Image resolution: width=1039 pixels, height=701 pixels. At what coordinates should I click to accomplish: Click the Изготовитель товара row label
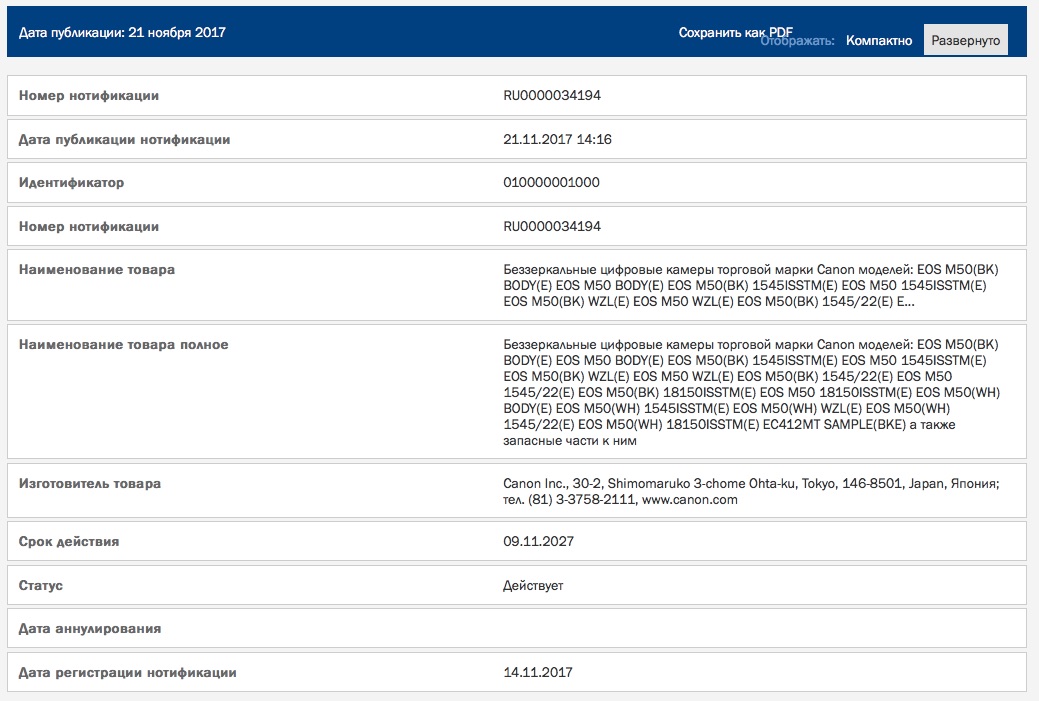[x=89, y=484]
